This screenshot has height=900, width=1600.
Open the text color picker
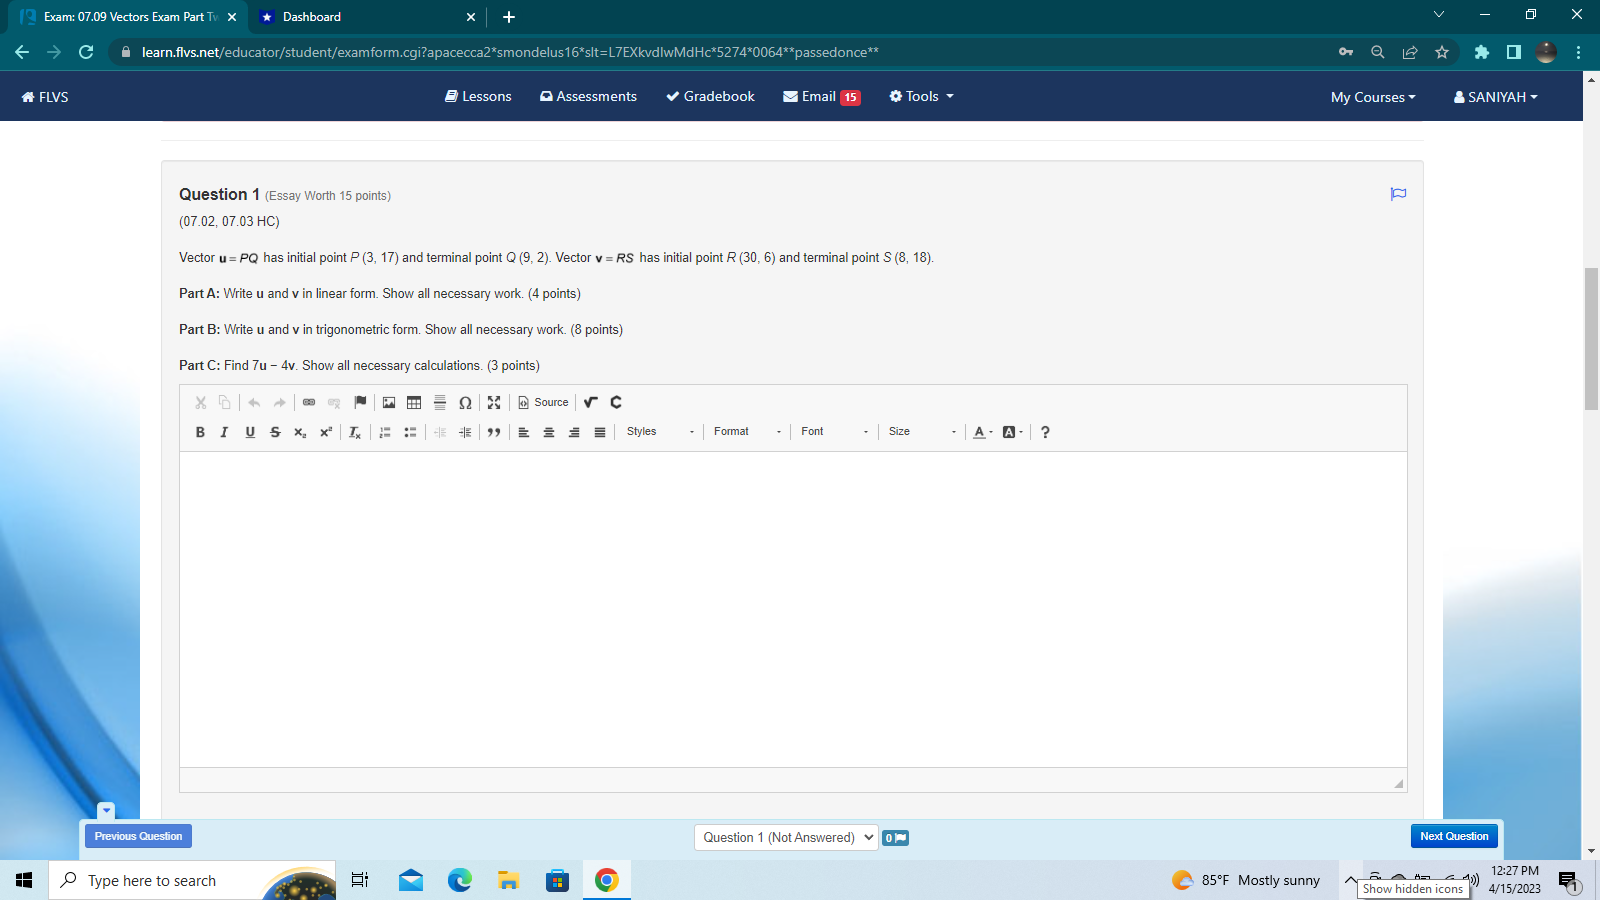tap(980, 432)
